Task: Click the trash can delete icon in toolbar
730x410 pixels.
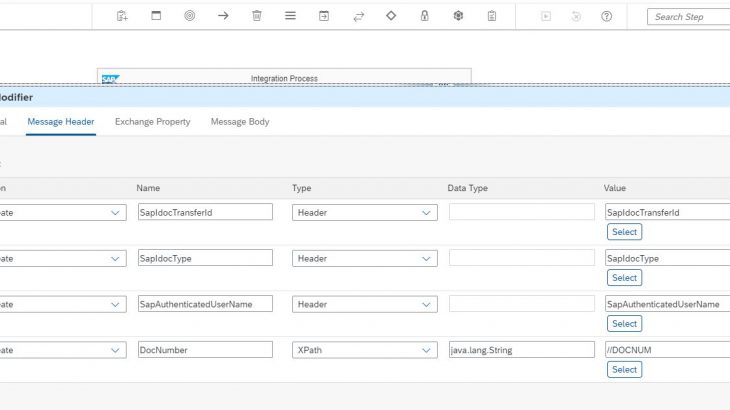Action: click(x=257, y=16)
